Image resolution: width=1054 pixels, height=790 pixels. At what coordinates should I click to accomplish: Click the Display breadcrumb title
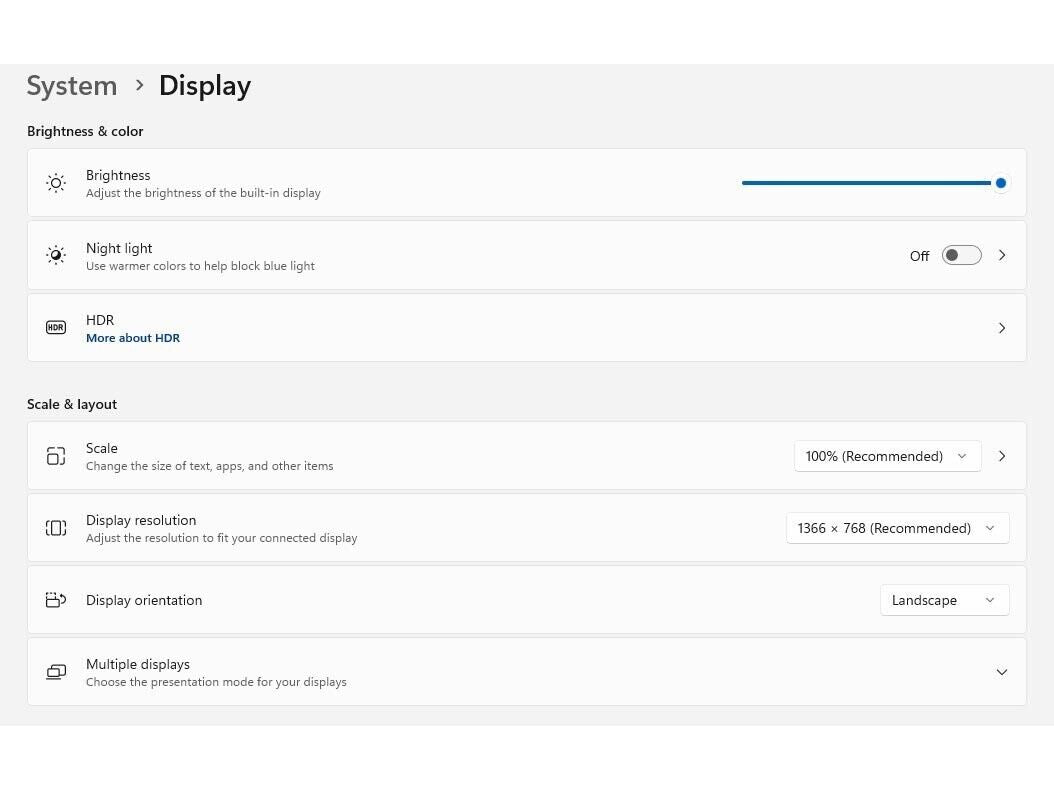pos(204,86)
